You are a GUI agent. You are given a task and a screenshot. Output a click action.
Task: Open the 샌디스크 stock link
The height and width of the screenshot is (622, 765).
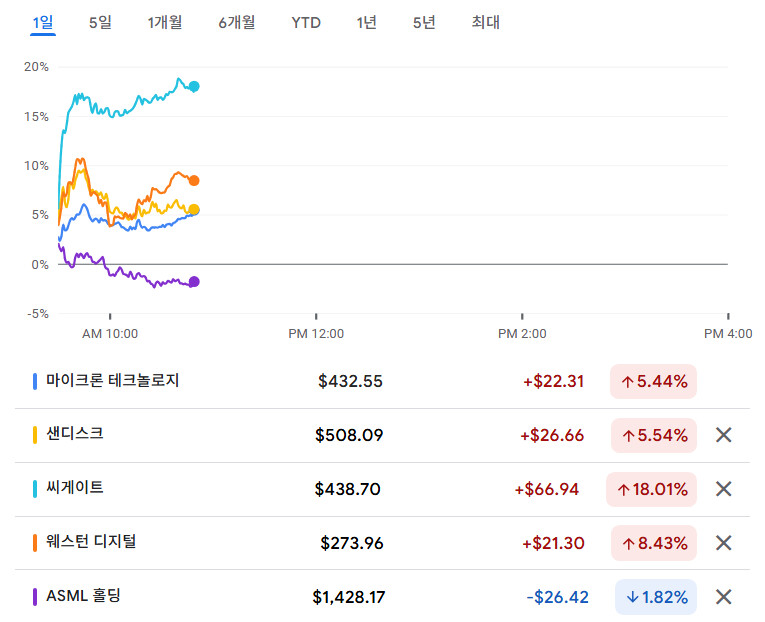point(74,434)
